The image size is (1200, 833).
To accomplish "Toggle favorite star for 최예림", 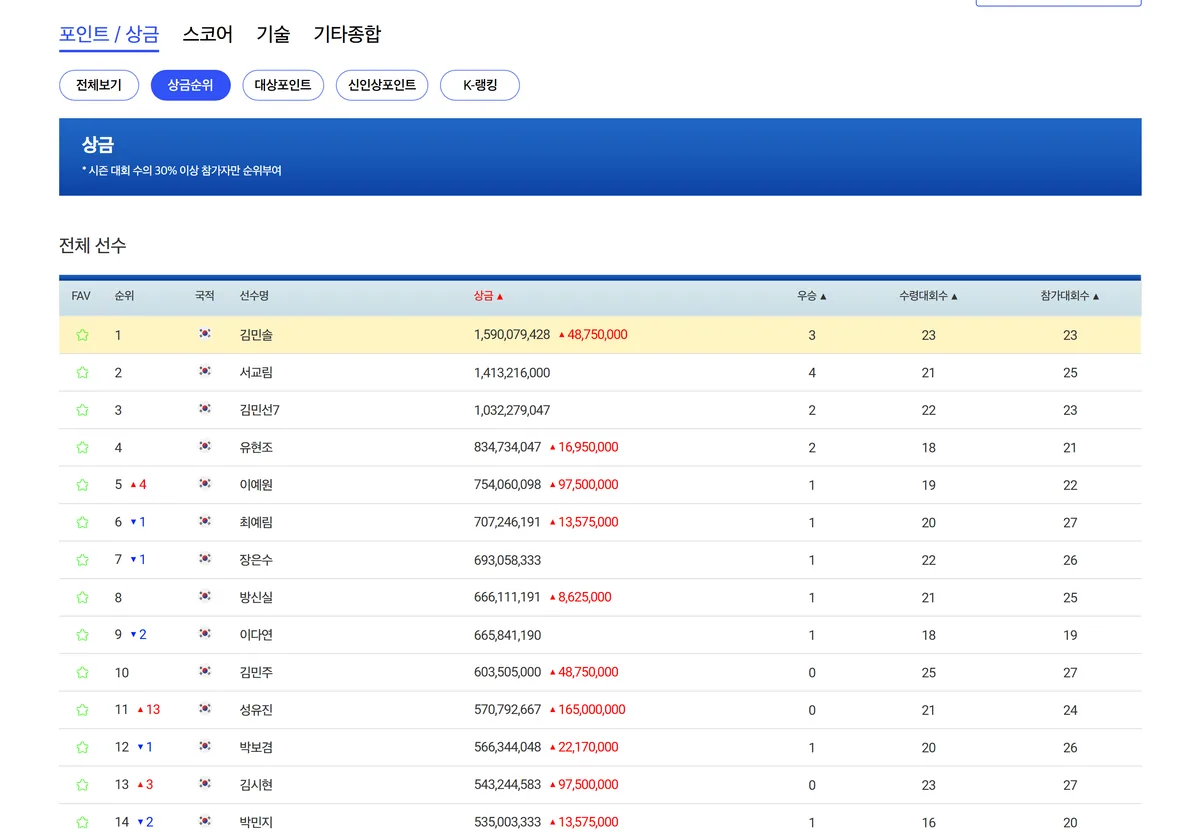I will tap(82, 522).
